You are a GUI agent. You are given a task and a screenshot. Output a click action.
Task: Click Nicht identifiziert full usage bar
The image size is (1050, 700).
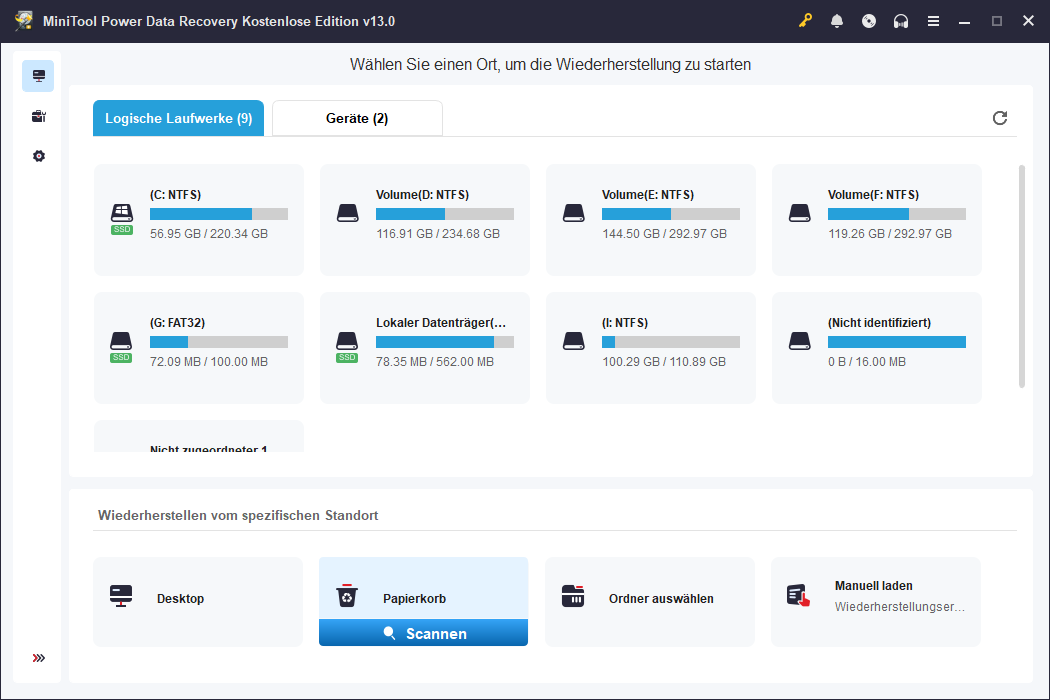897,342
